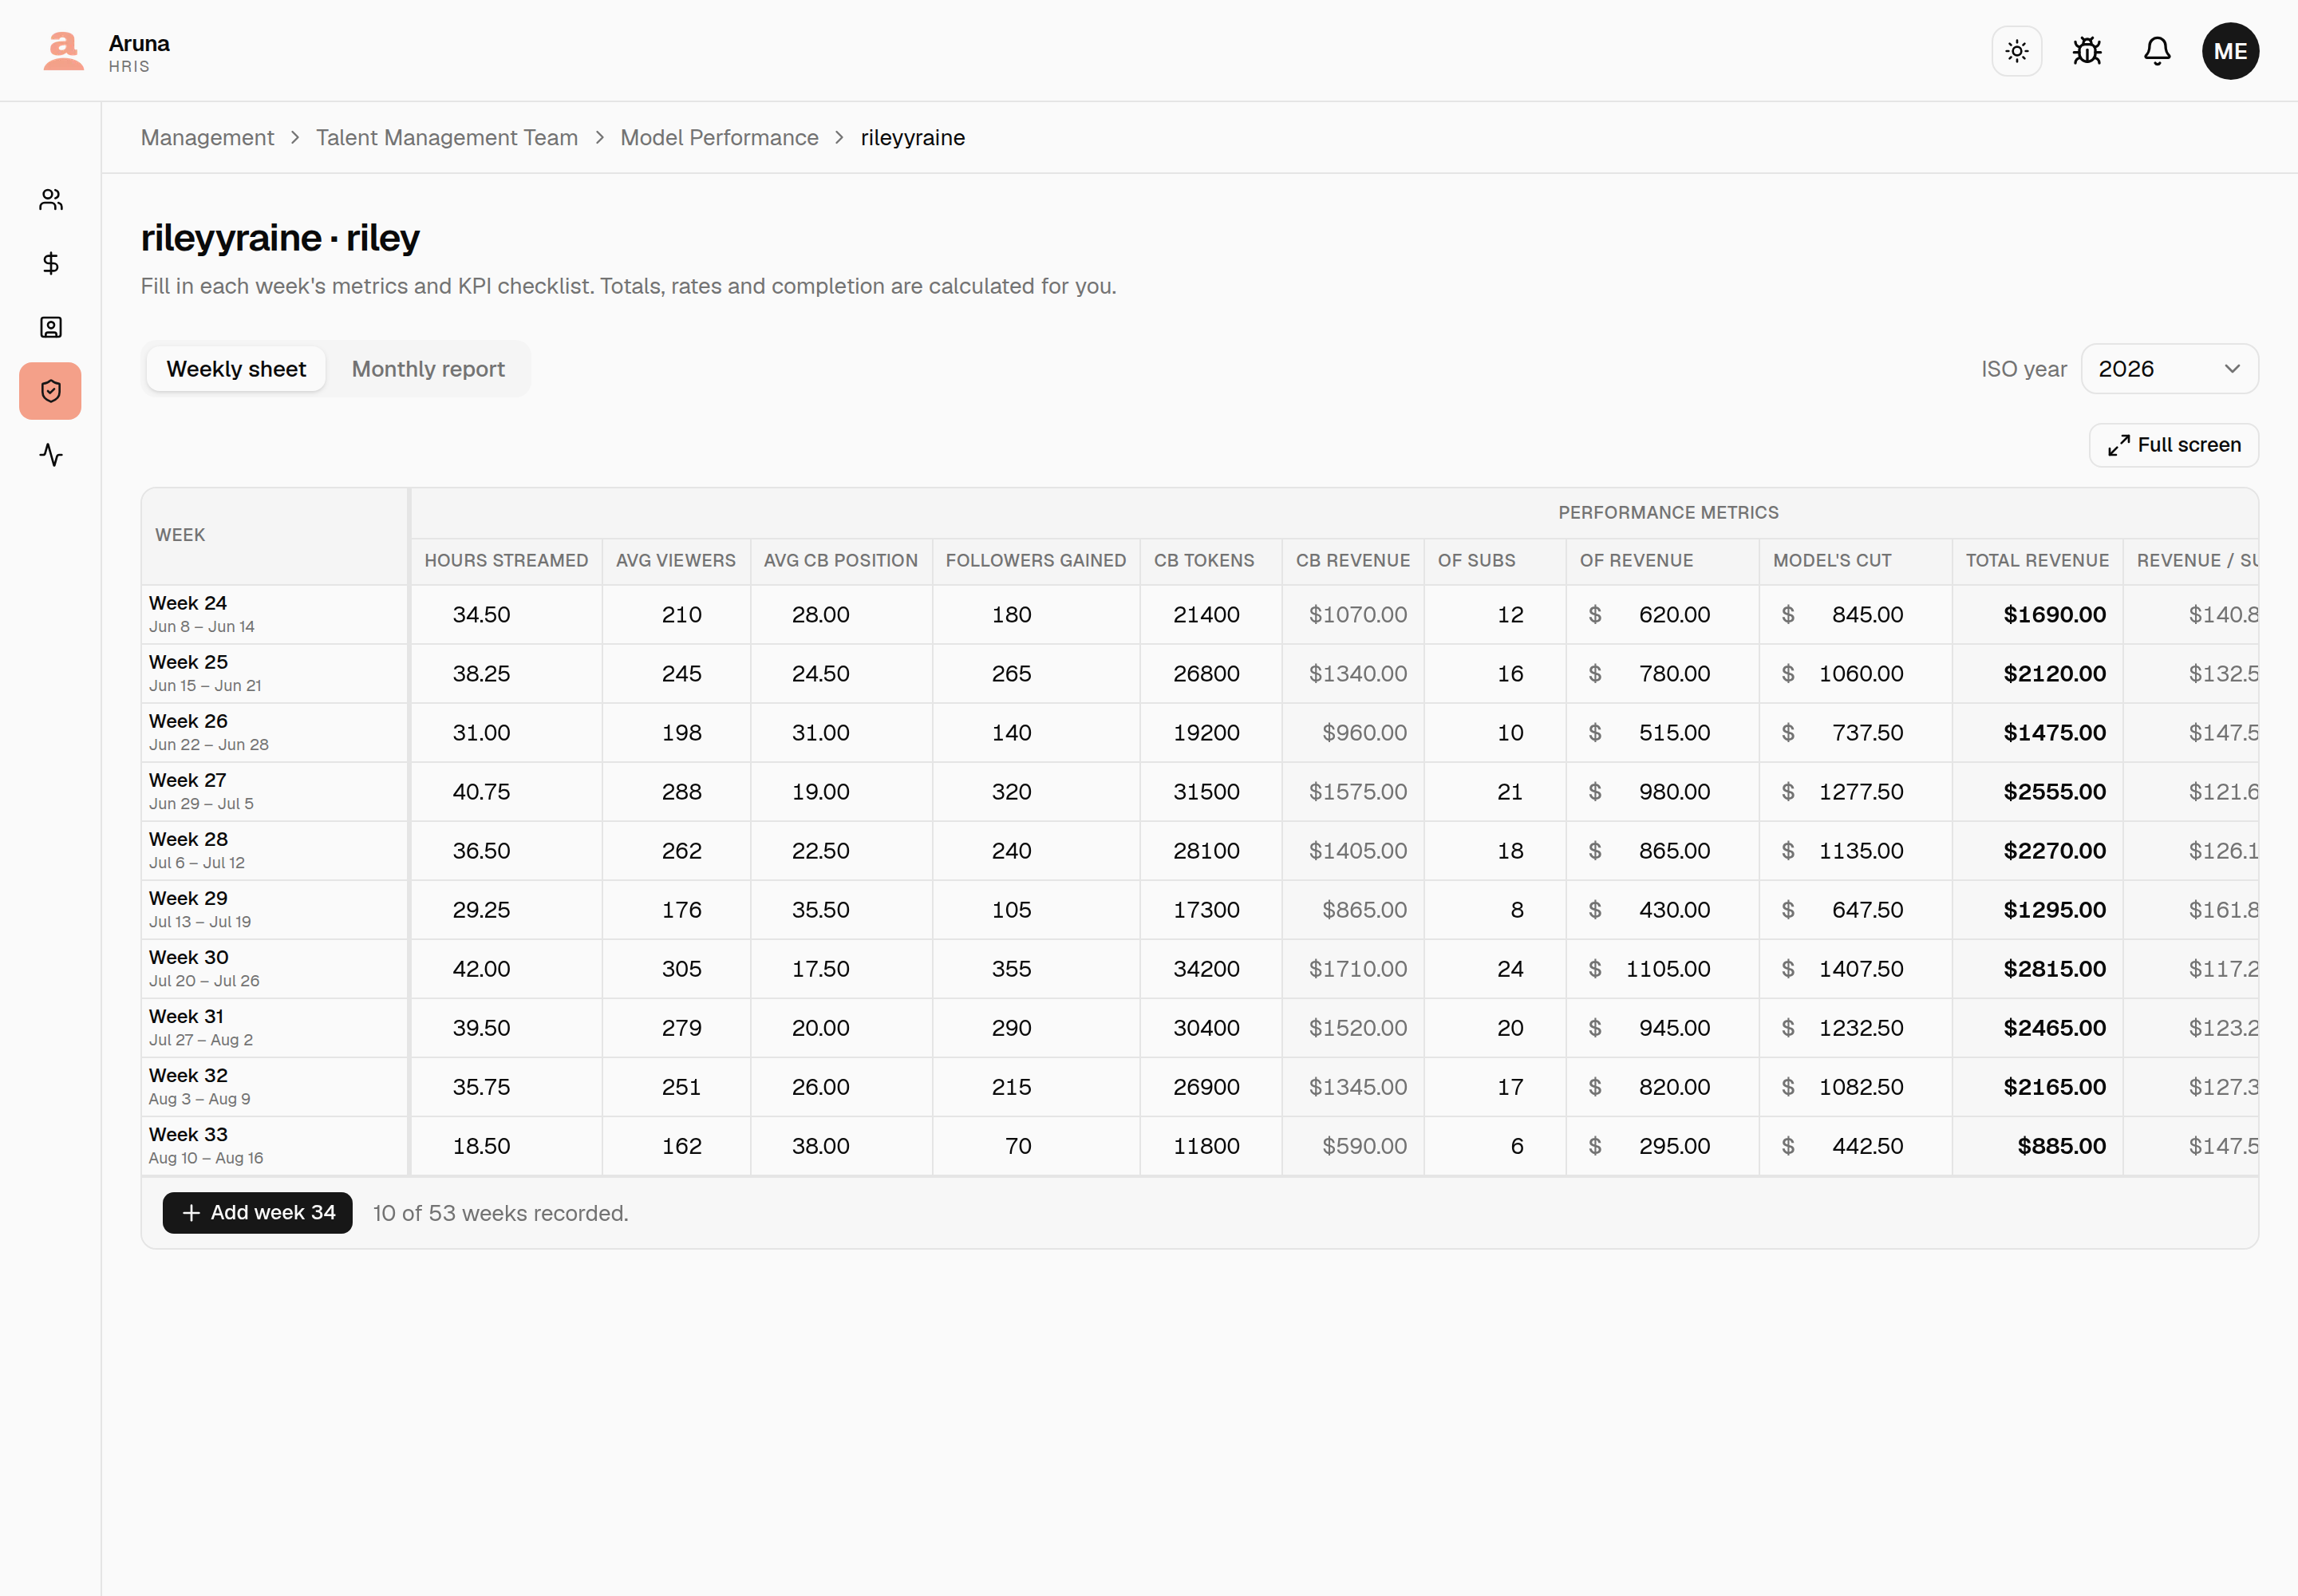This screenshot has width=2298, height=1596.
Task: Open the bug report icon
Action: click(x=2087, y=51)
